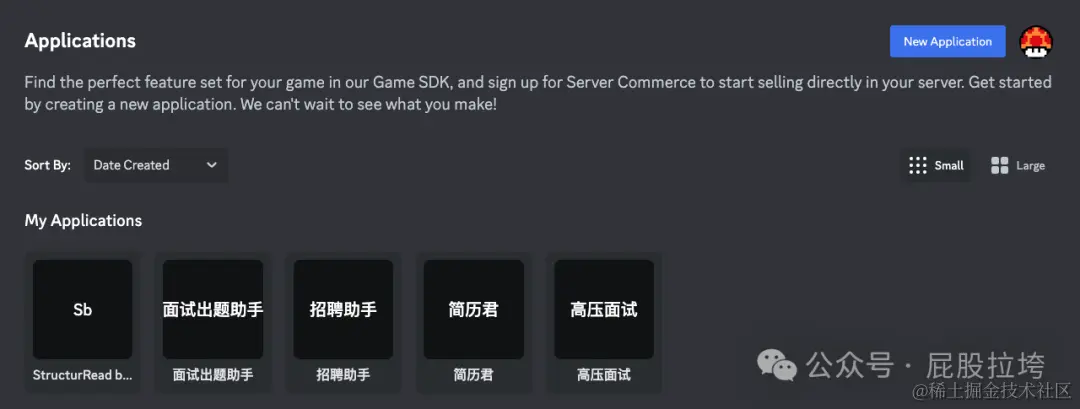This screenshot has height=409, width=1080.
Task: Select the 高压面试 name label below tile
Action: [x=604, y=375]
